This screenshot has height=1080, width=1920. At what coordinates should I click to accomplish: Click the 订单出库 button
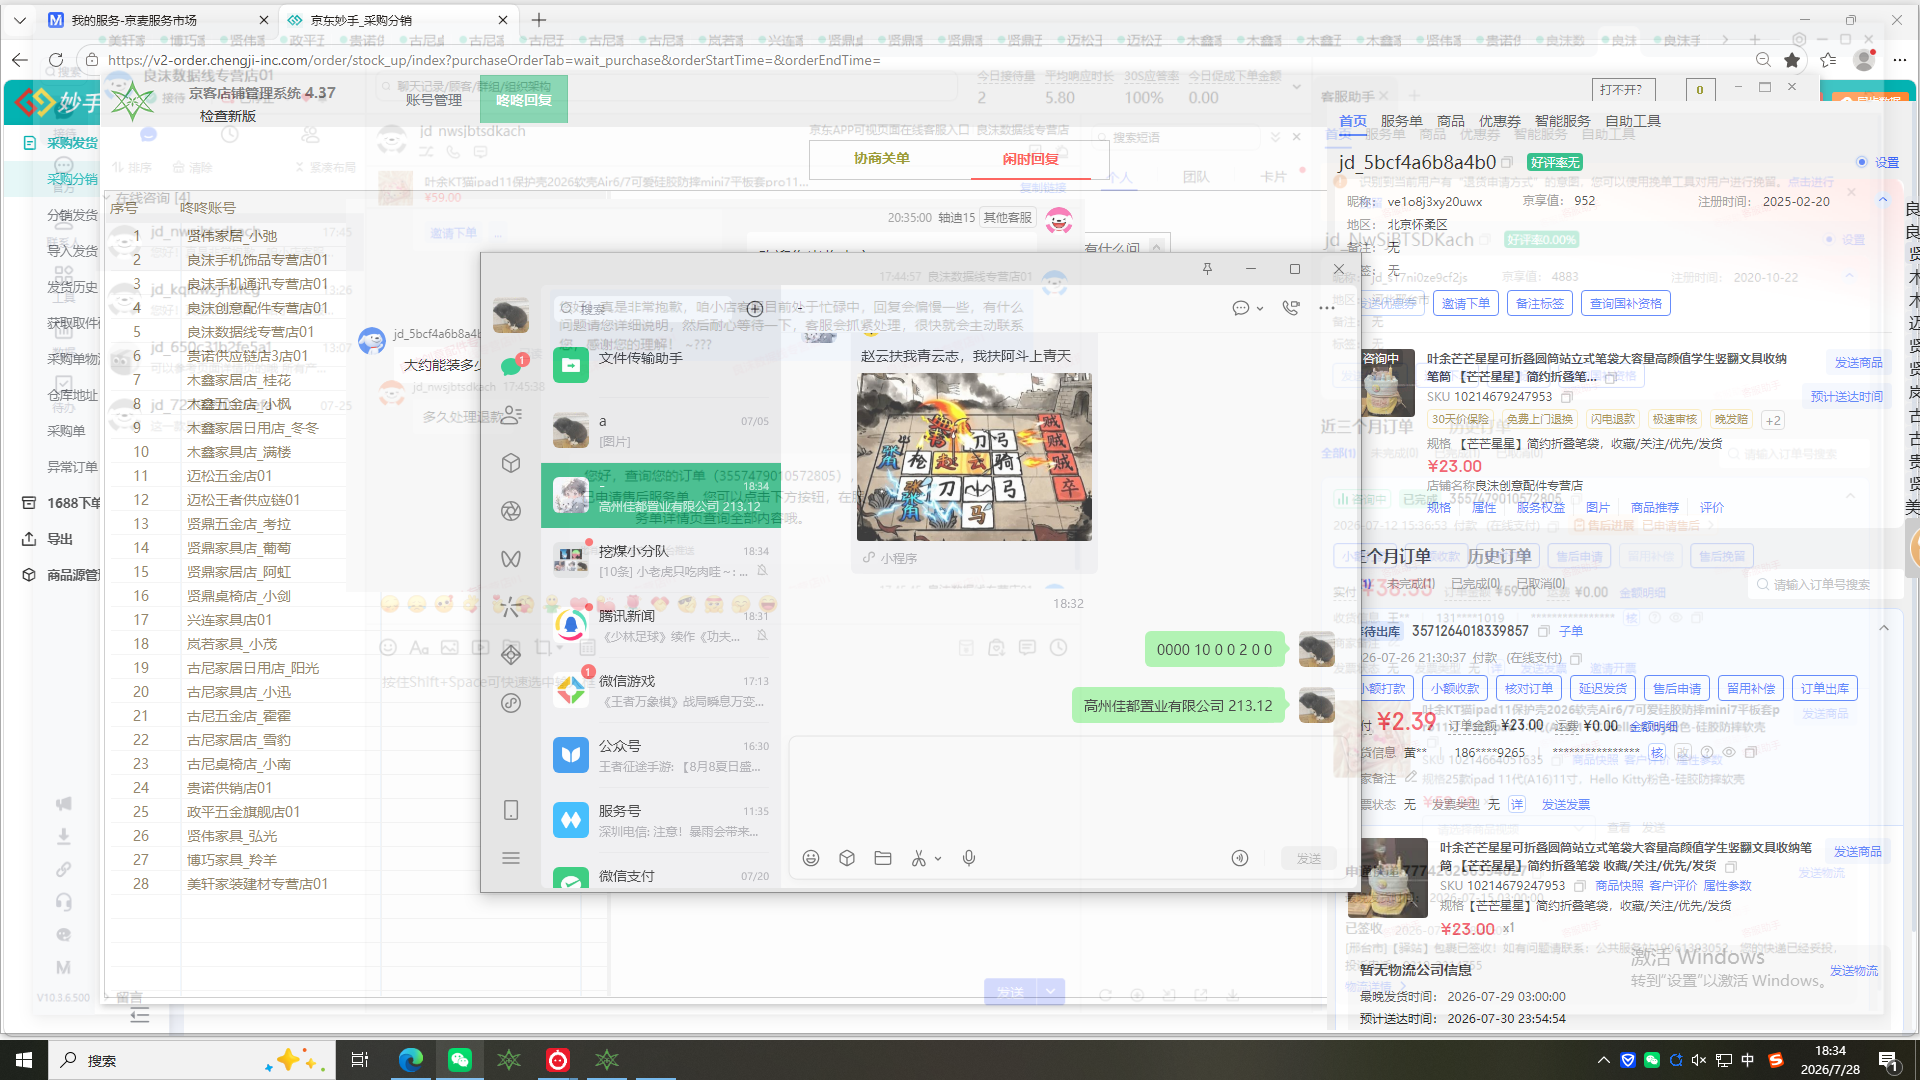1825,688
